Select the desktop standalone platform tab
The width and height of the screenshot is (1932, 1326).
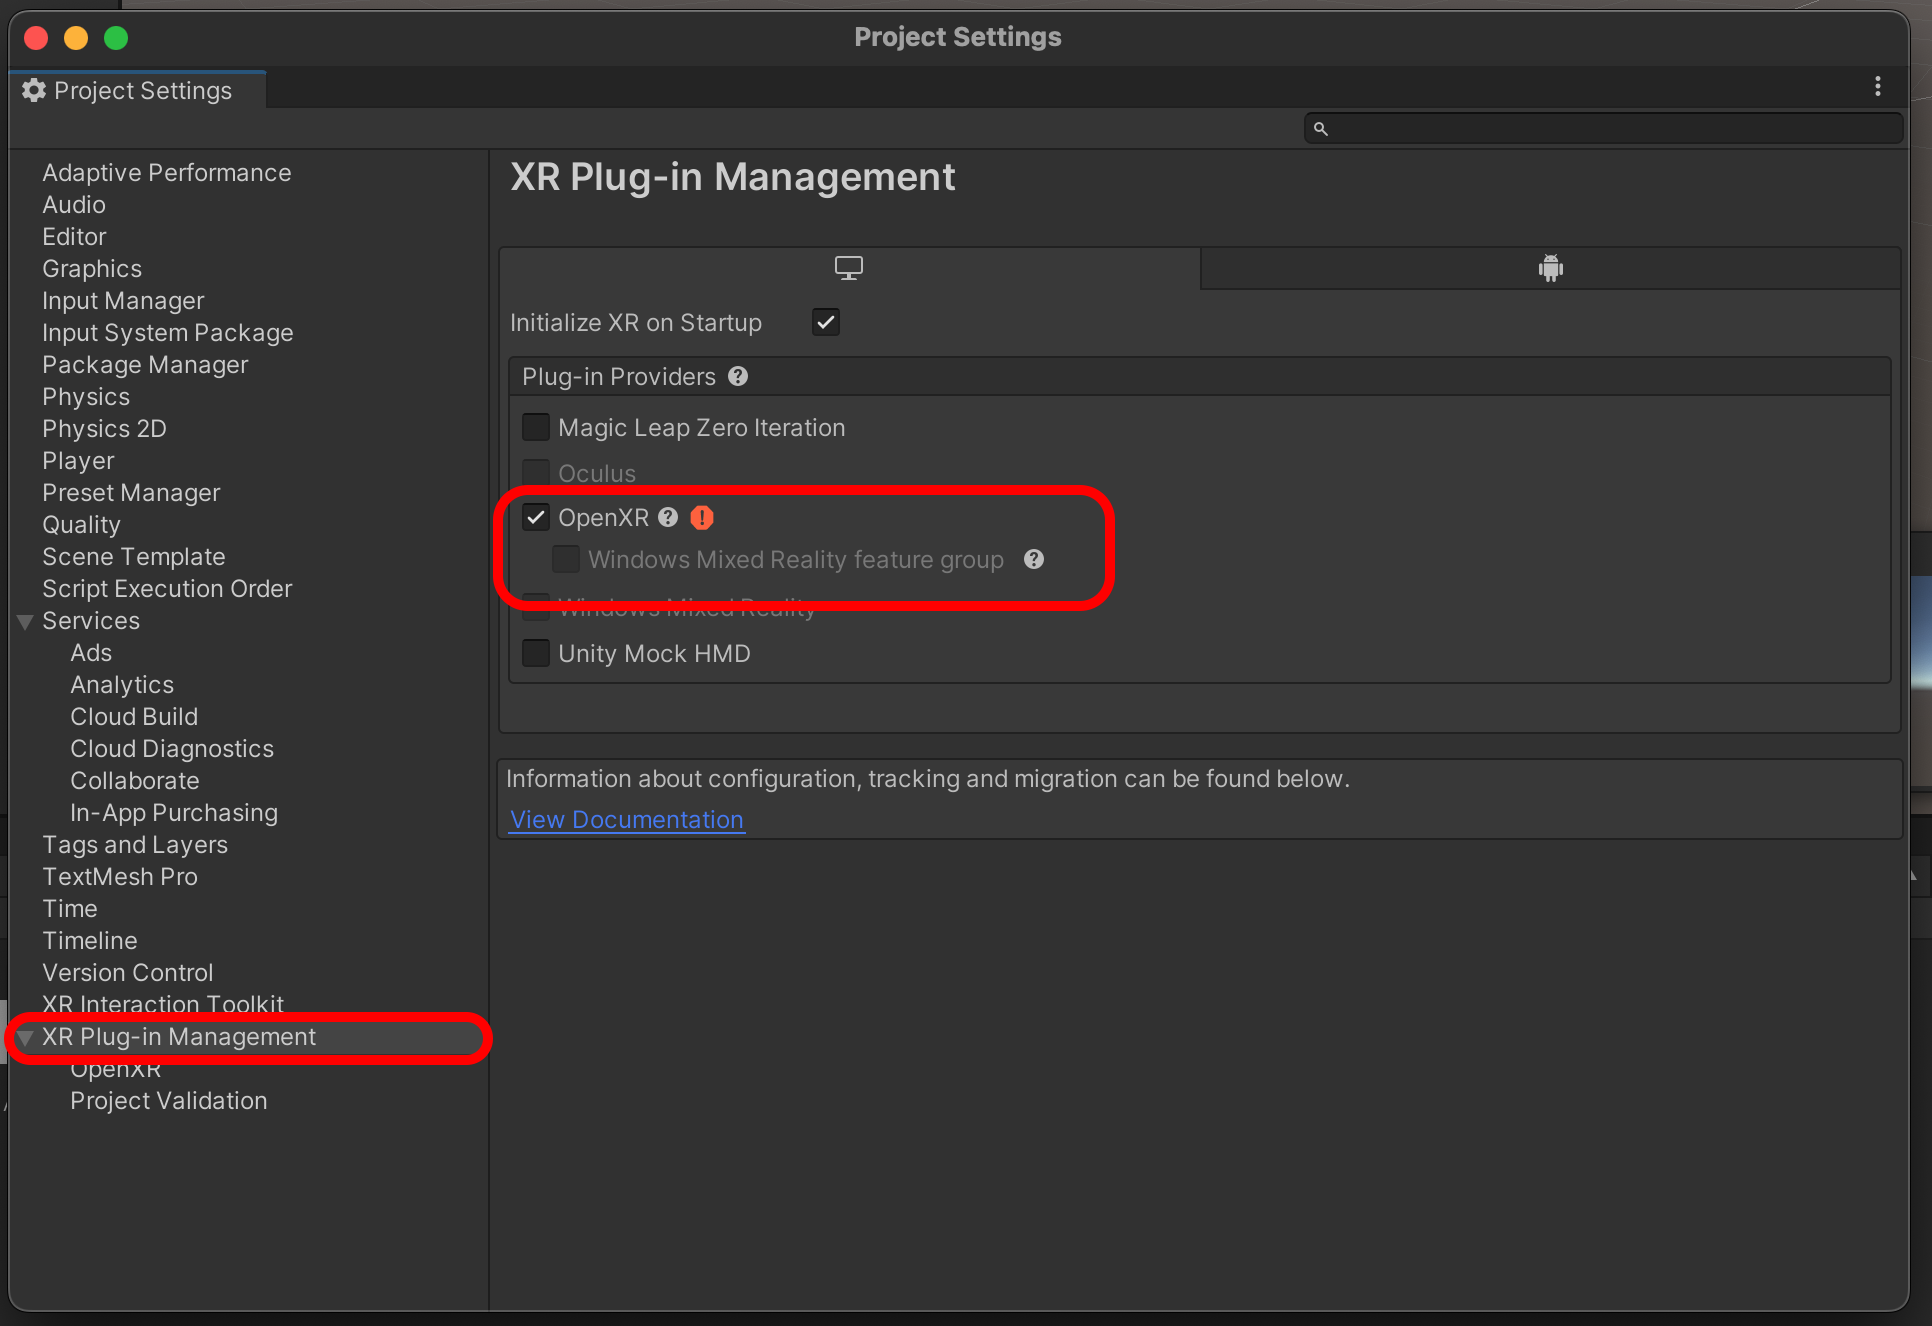[848, 268]
